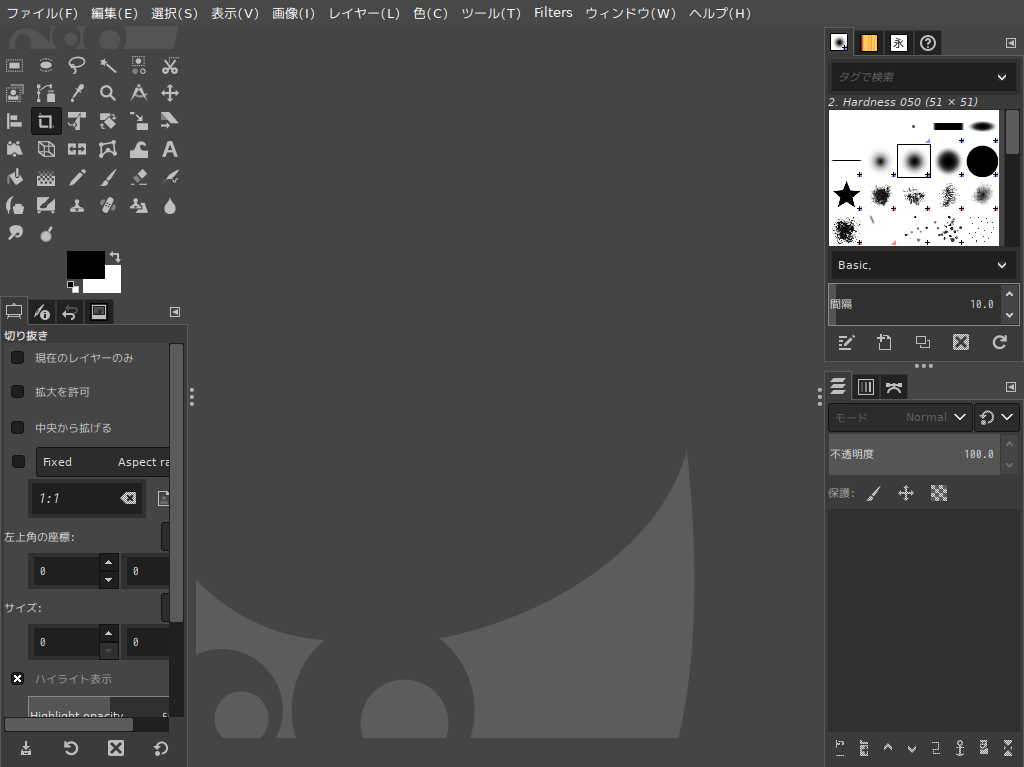
Task: Select the Move tool
Action: (170, 93)
